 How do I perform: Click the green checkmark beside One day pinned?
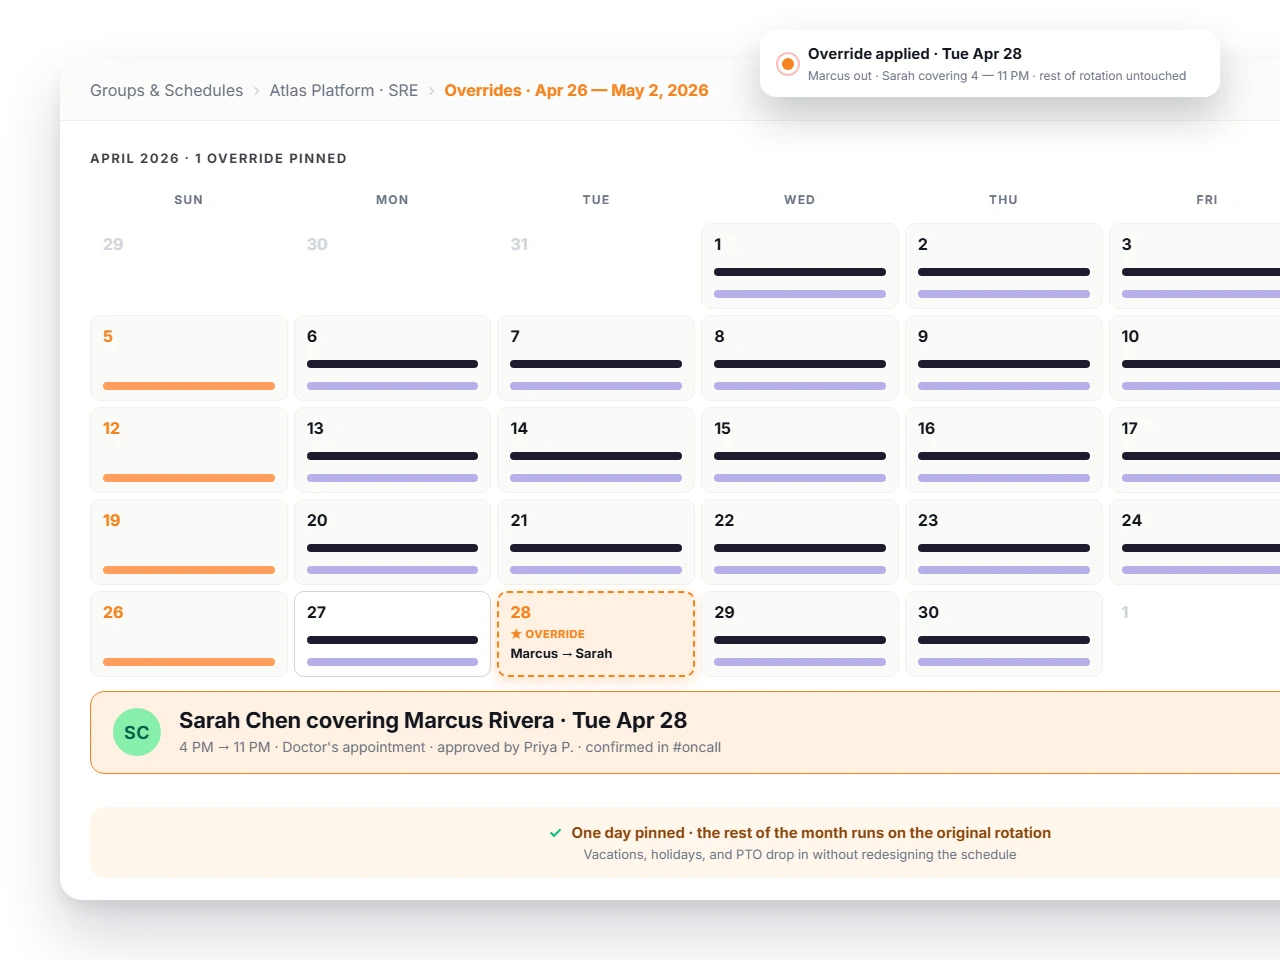tap(555, 833)
